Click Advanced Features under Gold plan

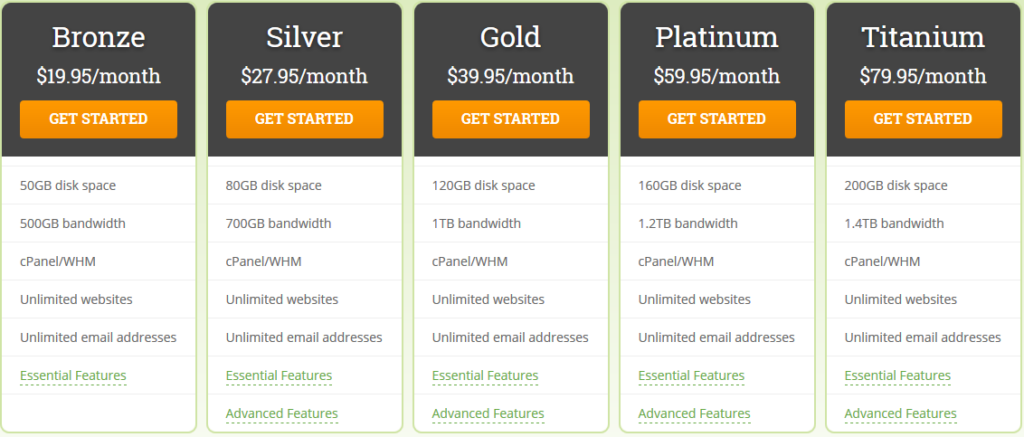tap(488, 413)
